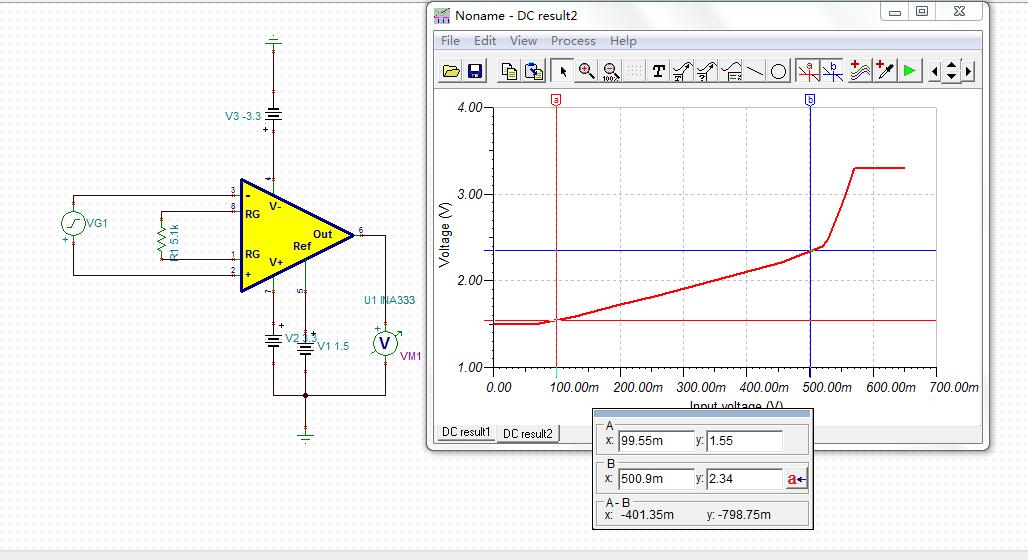The height and width of the screenshot is (560, 1028).
Task: Switch to the DC result2 tab
Action: click(528, 433)
